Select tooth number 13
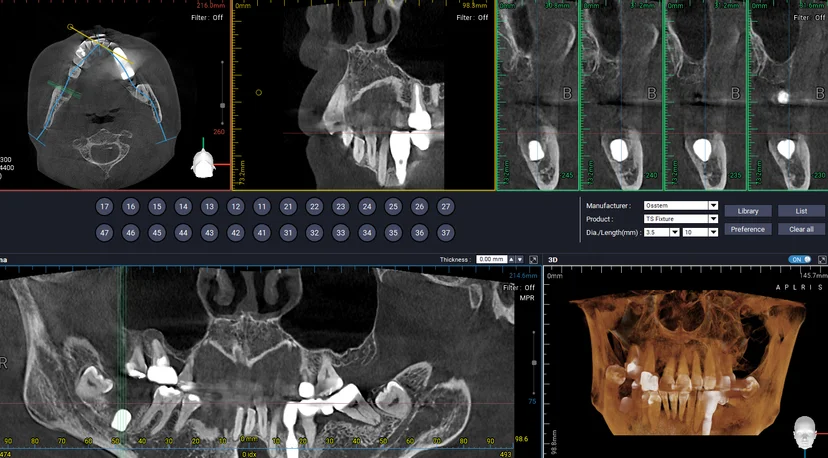 click(210, 207)
